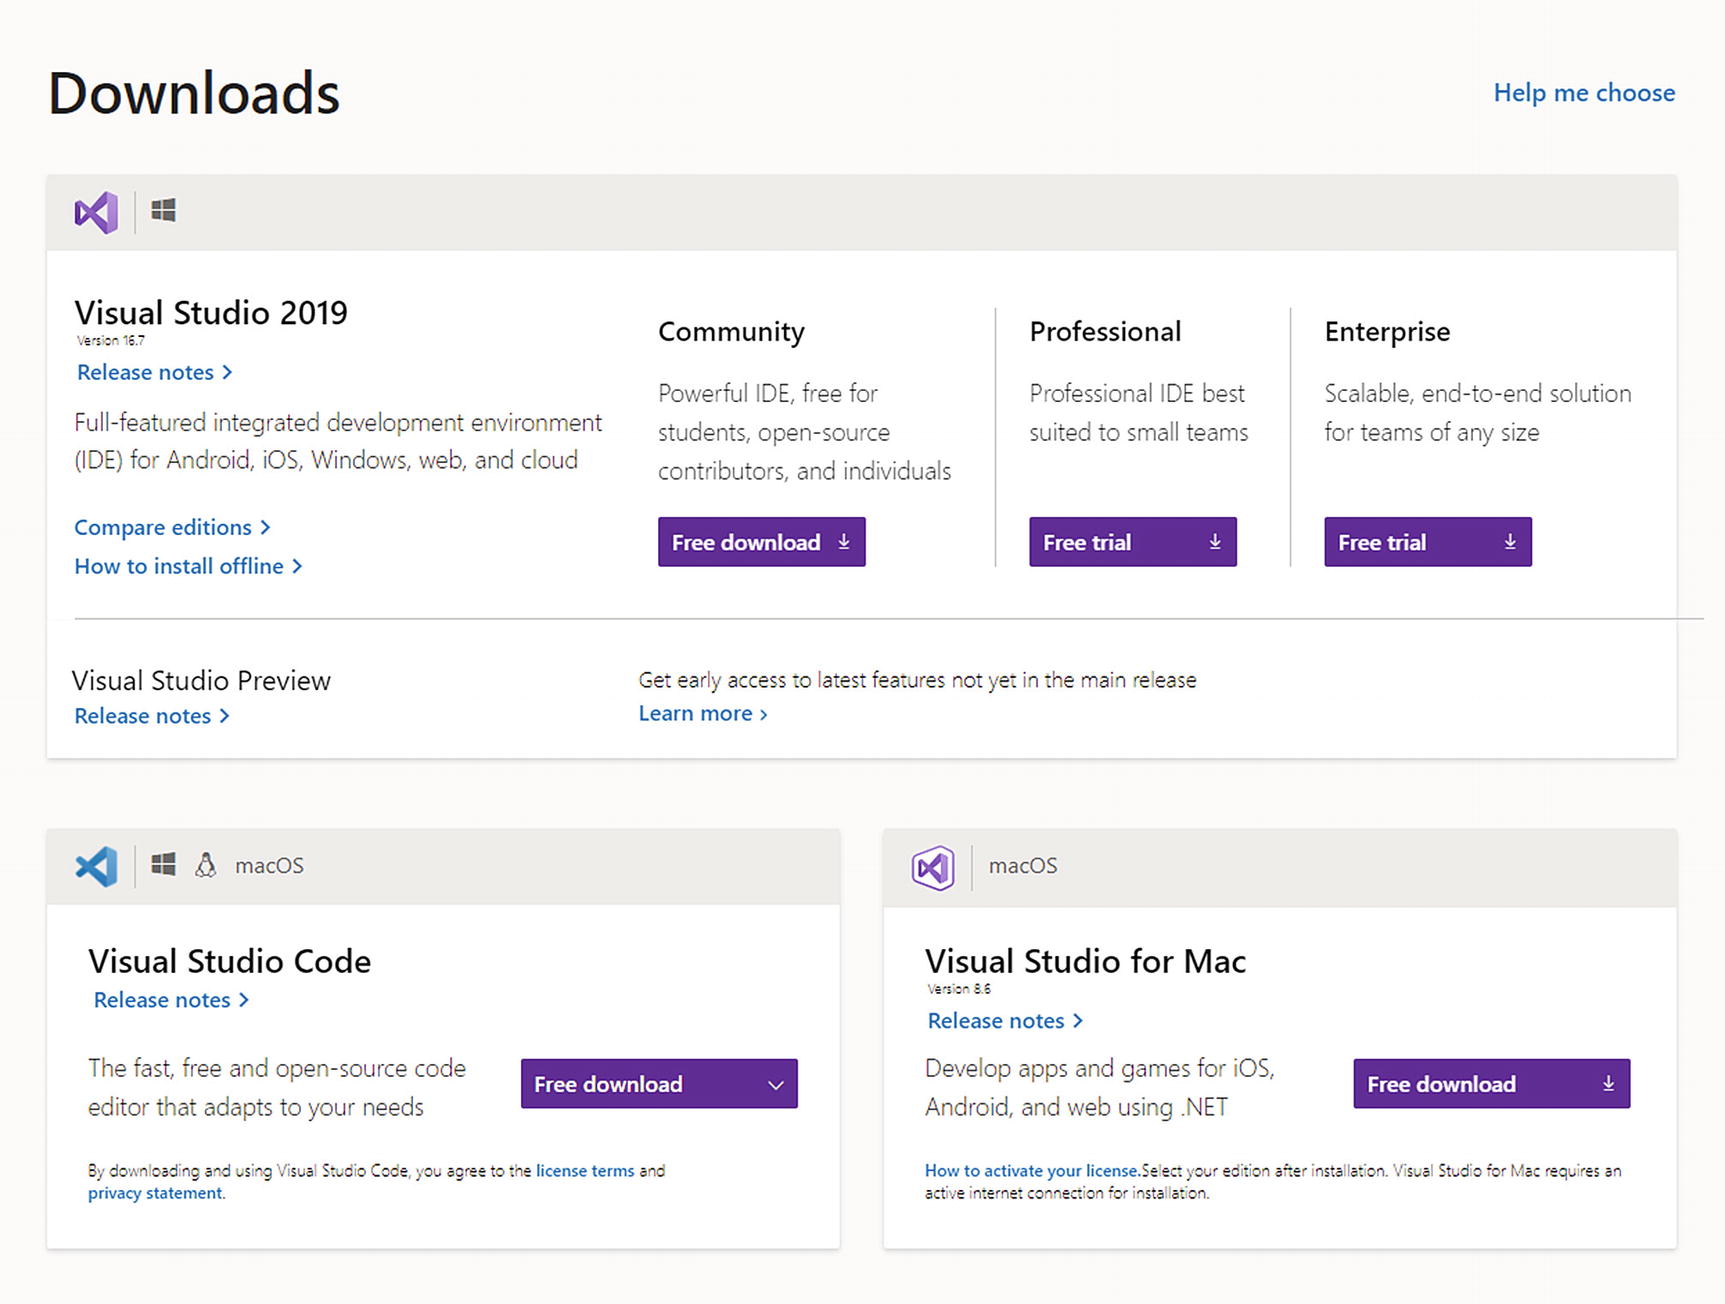Click the Visual Studio for Mac logo
Viewport: 1725px width, 1304px height.
pos(933,867)
